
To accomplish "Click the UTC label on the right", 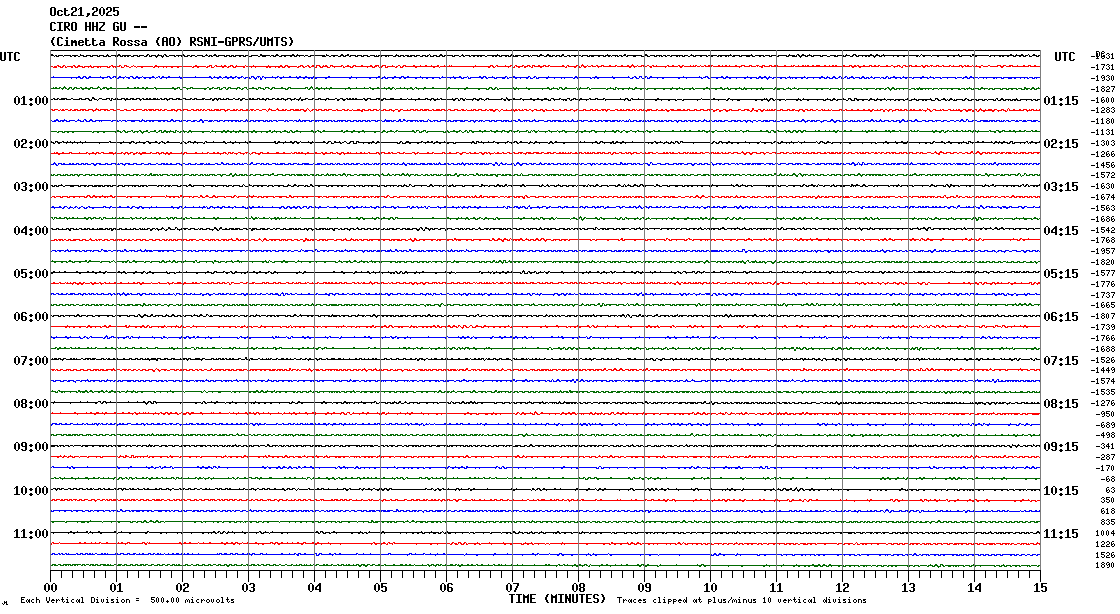I will pyautogui.click(x=1065, y=57).
